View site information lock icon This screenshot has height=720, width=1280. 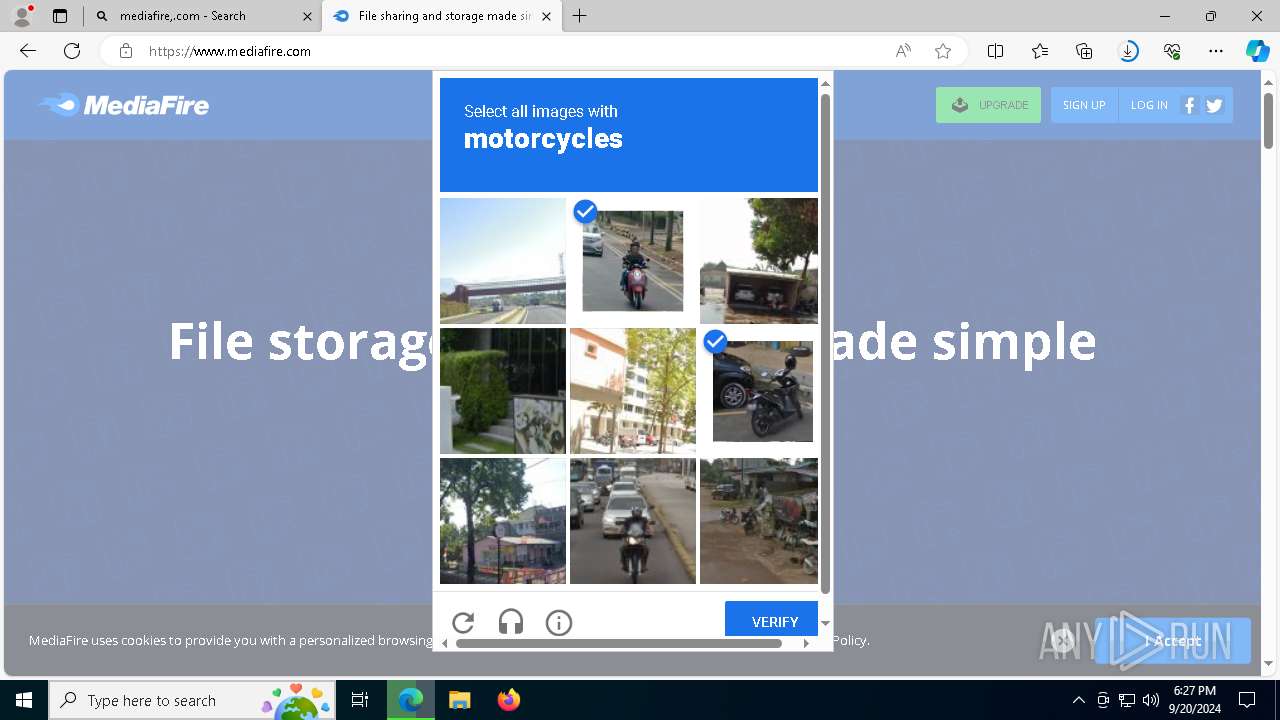coord(126,51)
